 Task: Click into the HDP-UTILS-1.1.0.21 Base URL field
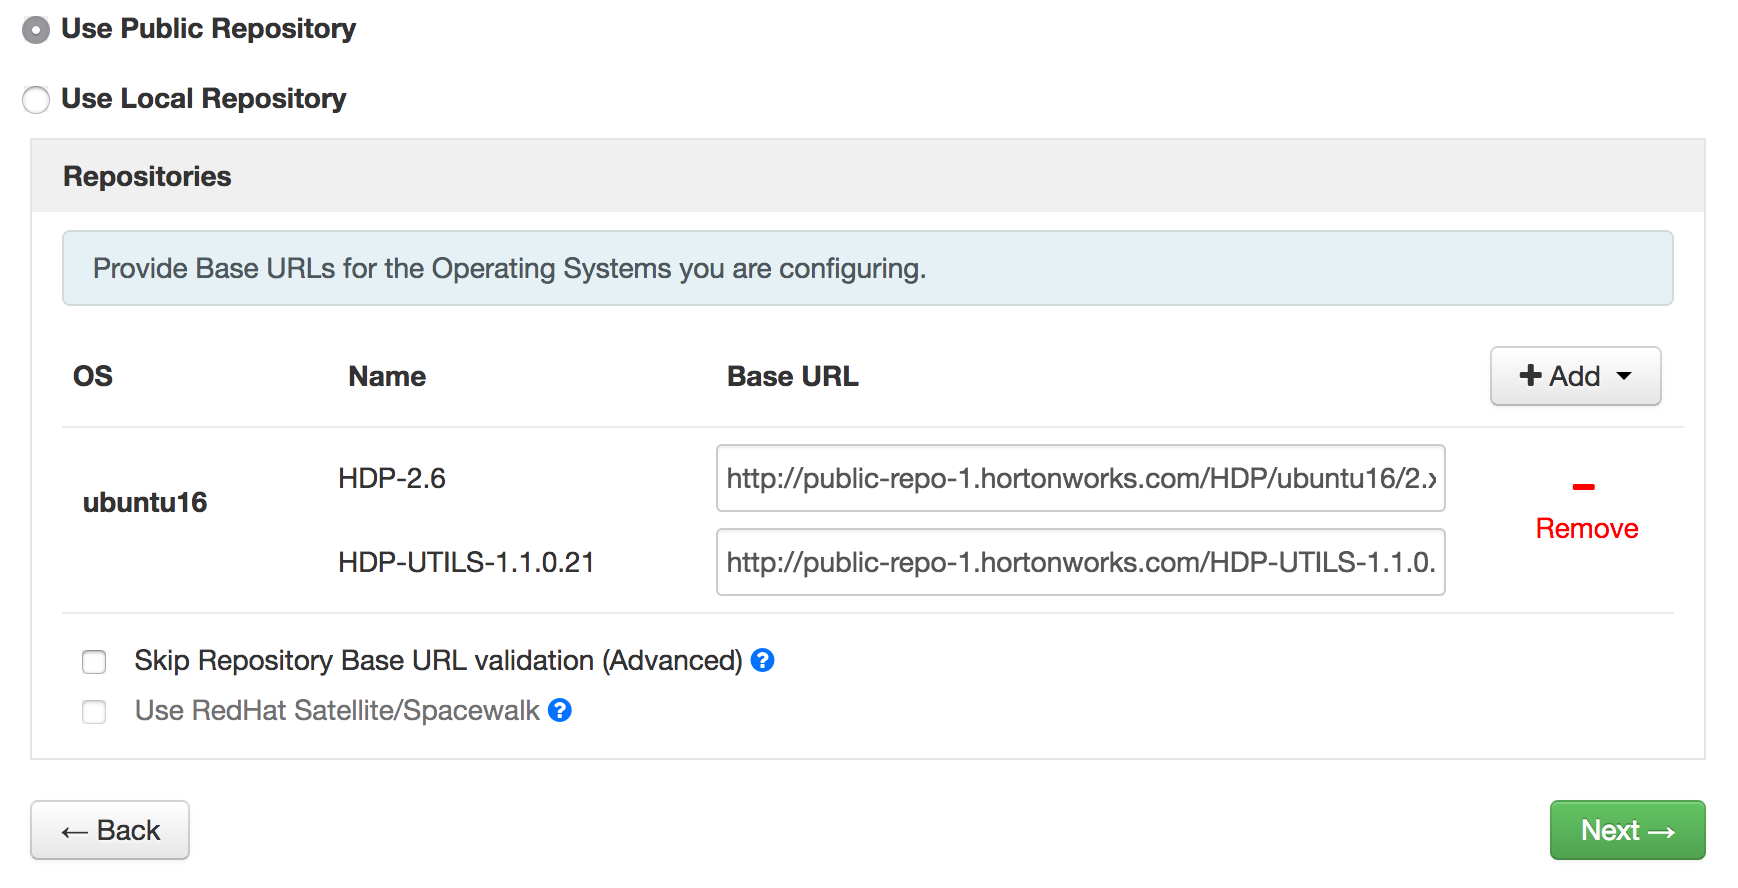1080,562
